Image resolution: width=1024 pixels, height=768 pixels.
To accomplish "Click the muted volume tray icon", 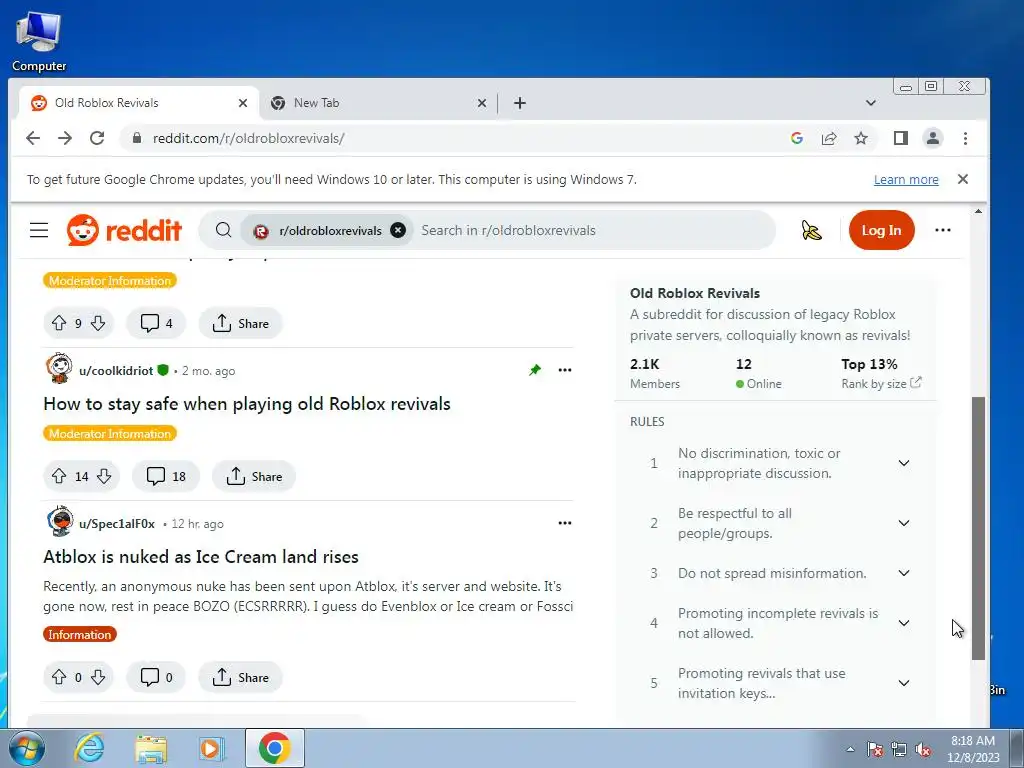I will coord(923,749).
